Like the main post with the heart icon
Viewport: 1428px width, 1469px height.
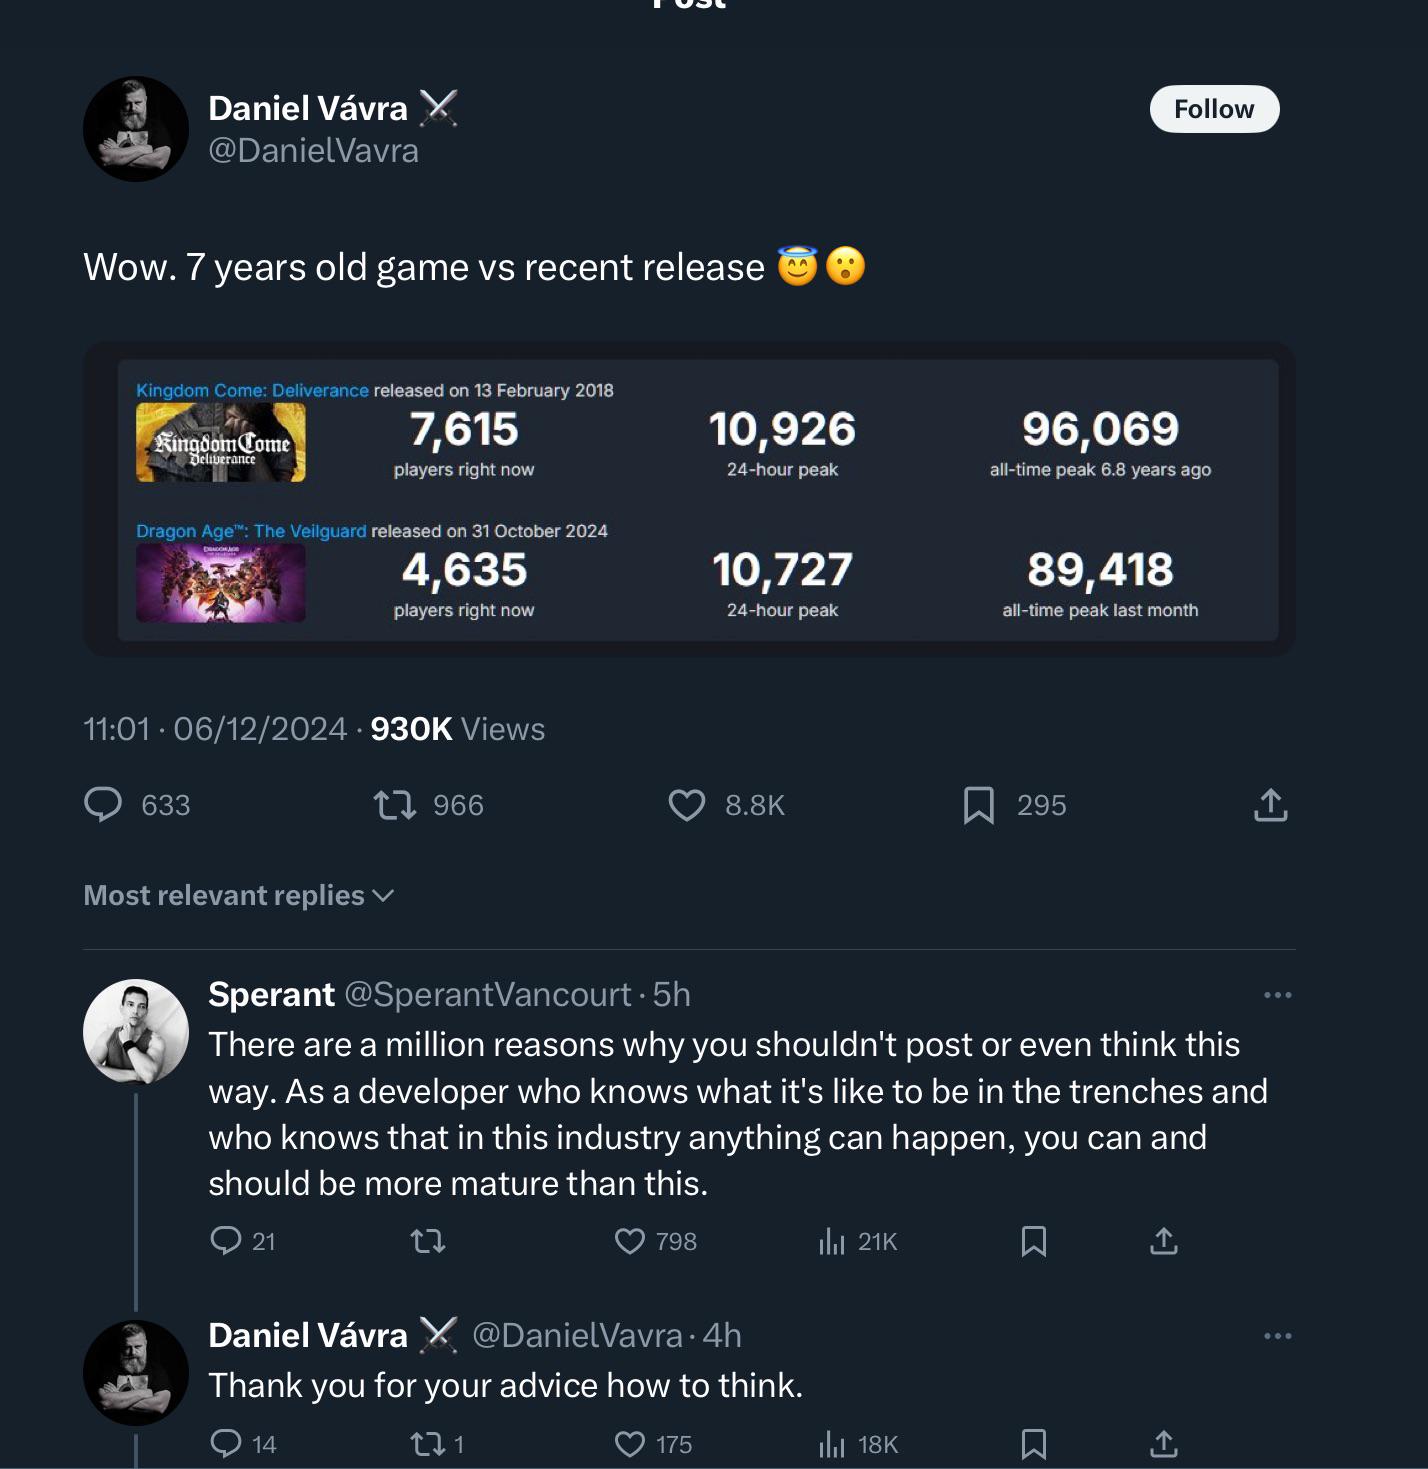point(687,805)
